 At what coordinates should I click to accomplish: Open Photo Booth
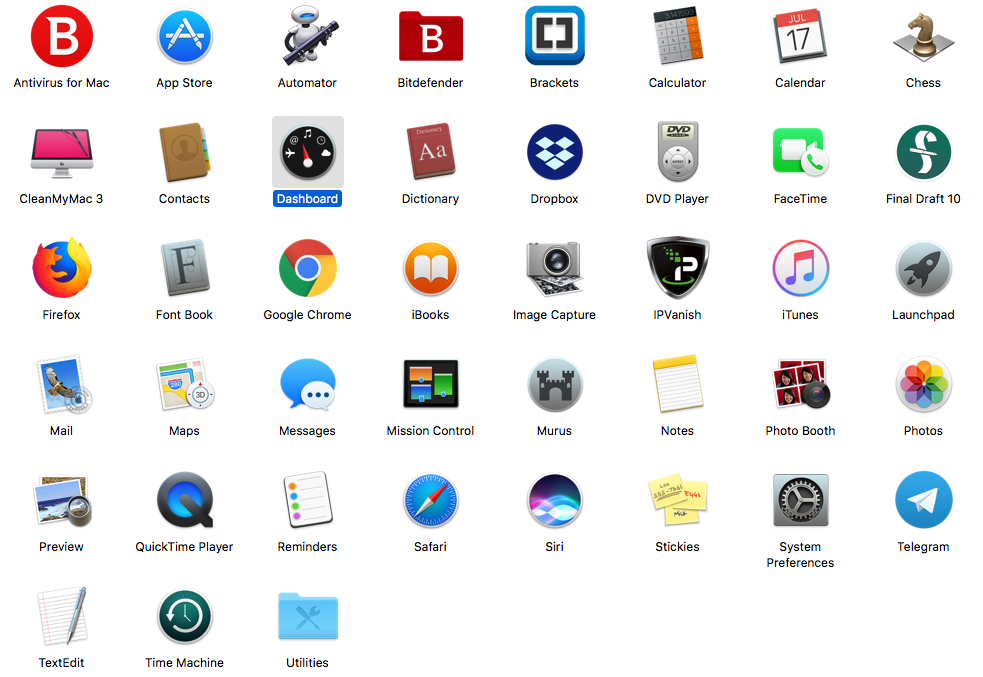pos(800,384)
